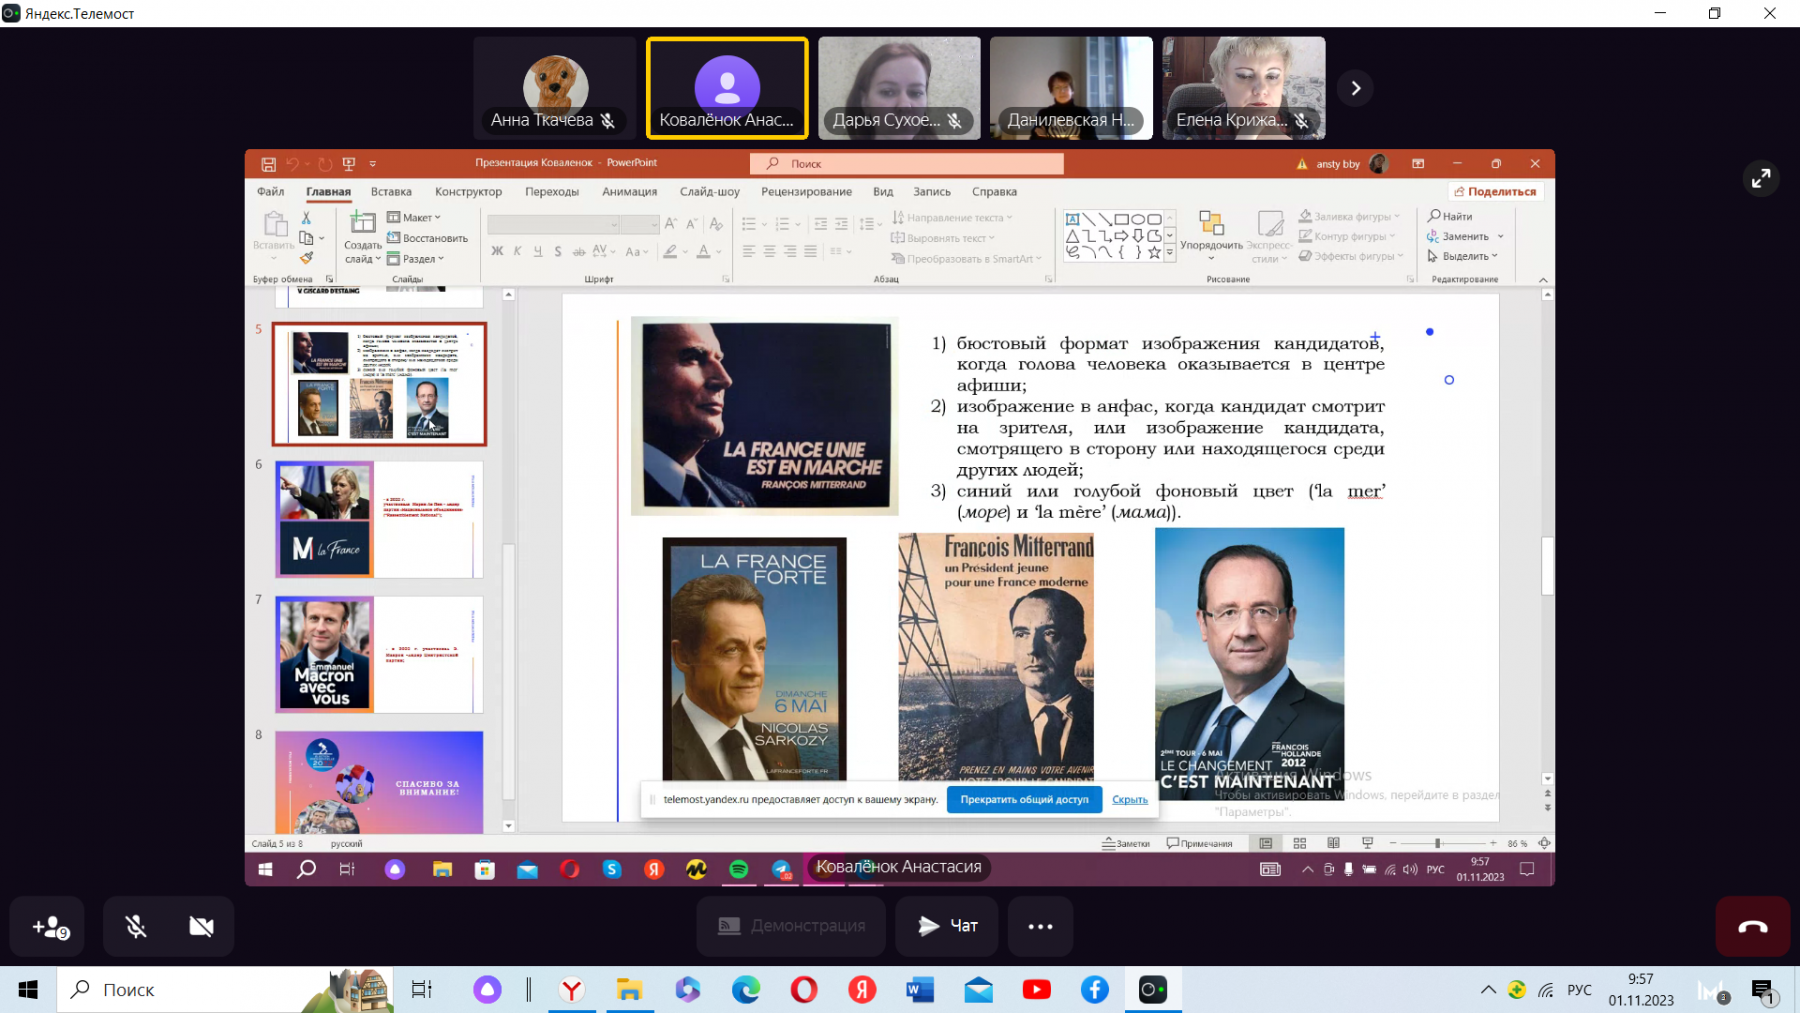Collapse the ribbon with the chevron
This screenshot has width=1800, height=1013.
point(1543,280)
